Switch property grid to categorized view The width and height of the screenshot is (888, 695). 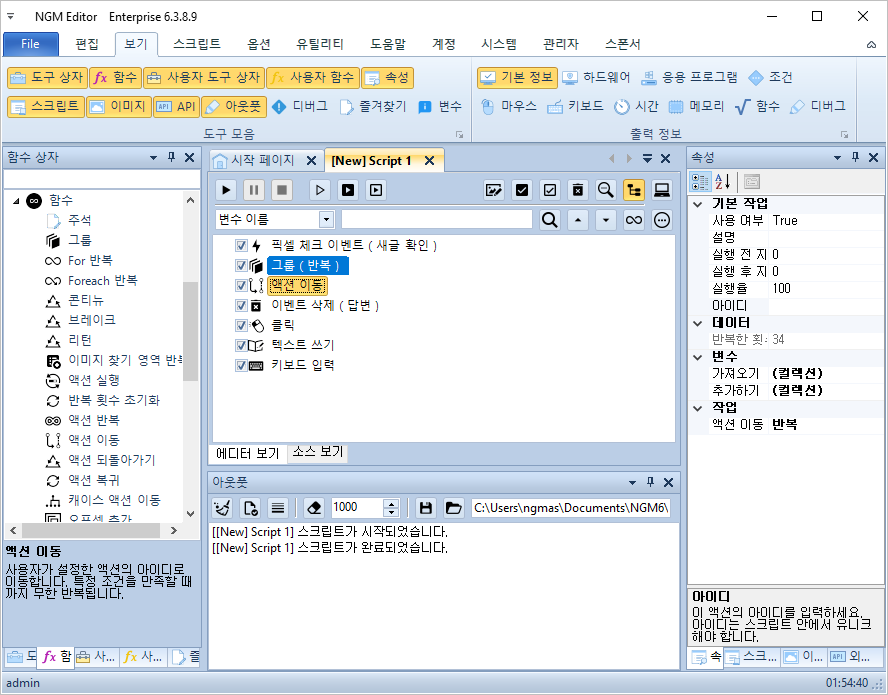[700, 182]
